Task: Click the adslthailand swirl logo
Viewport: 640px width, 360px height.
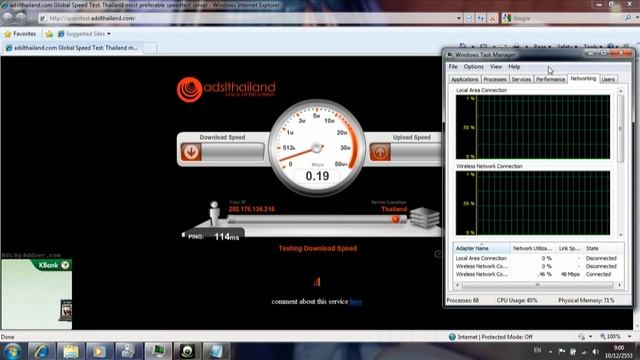Action: click(x=189, y=89)
